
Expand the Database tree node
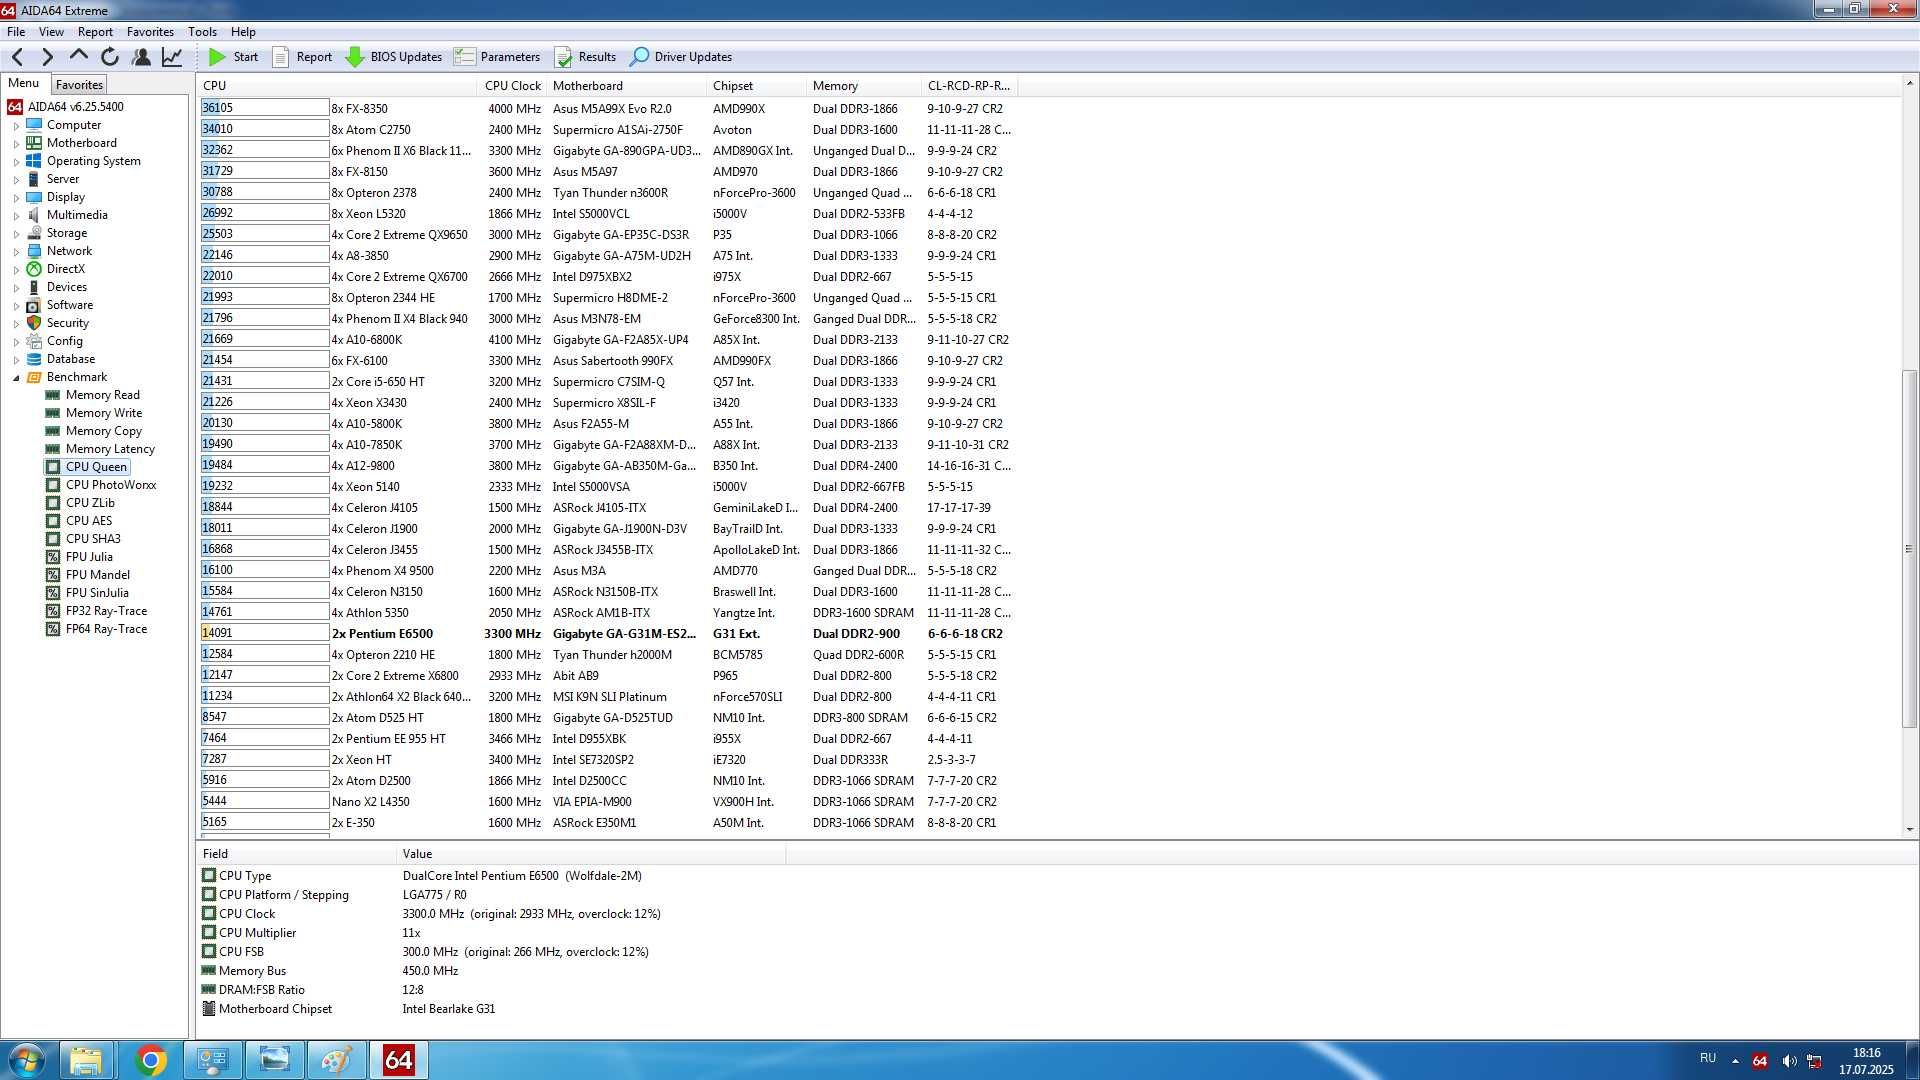pos(16,360)
